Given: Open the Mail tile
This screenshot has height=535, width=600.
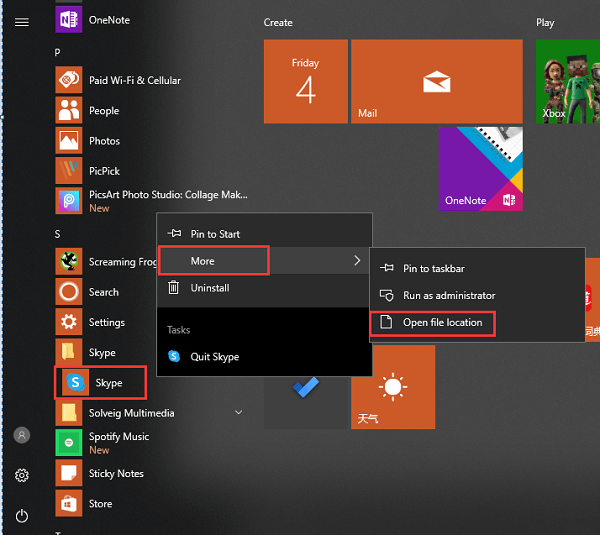Looking at the screenshot, I should [437, 82].
